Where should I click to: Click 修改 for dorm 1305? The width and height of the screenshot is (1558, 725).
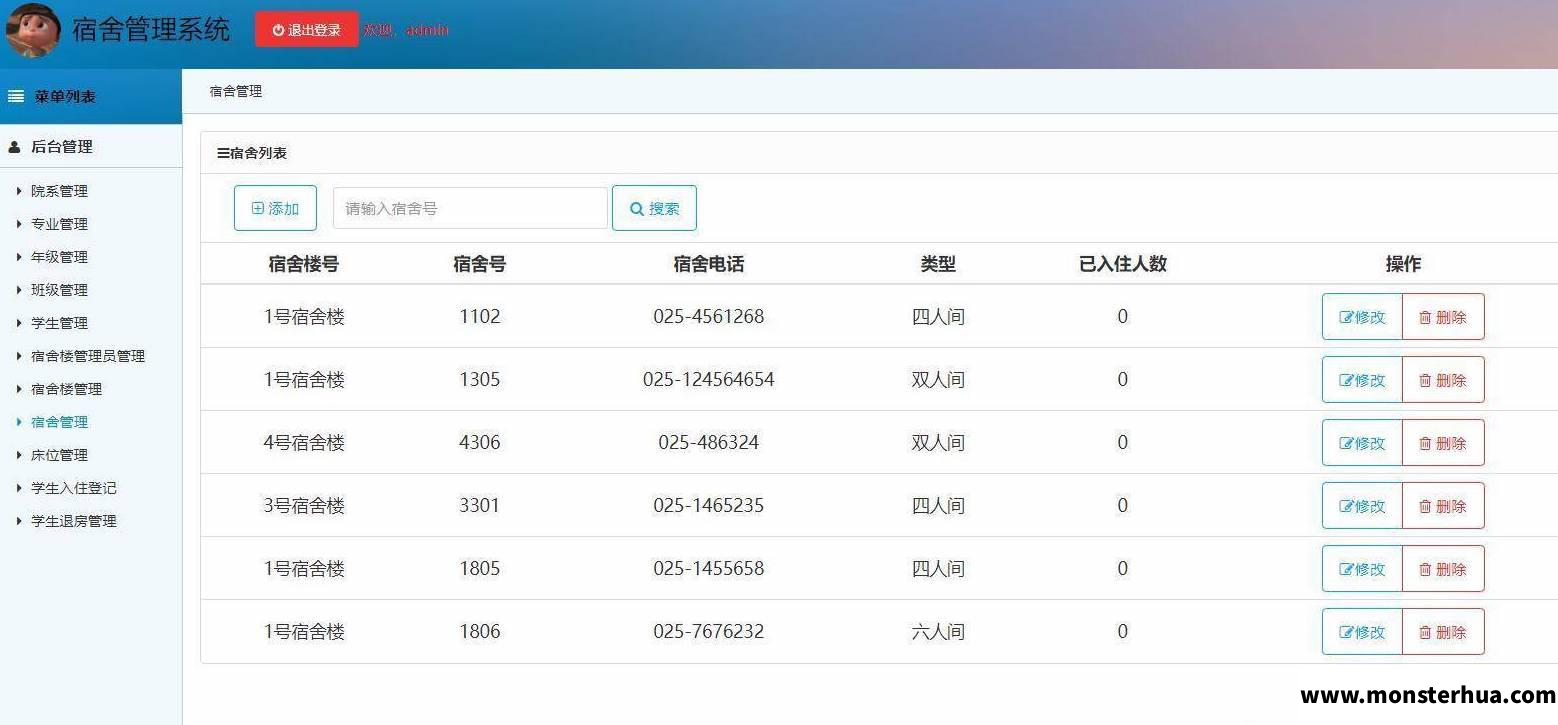(1362, 380)
